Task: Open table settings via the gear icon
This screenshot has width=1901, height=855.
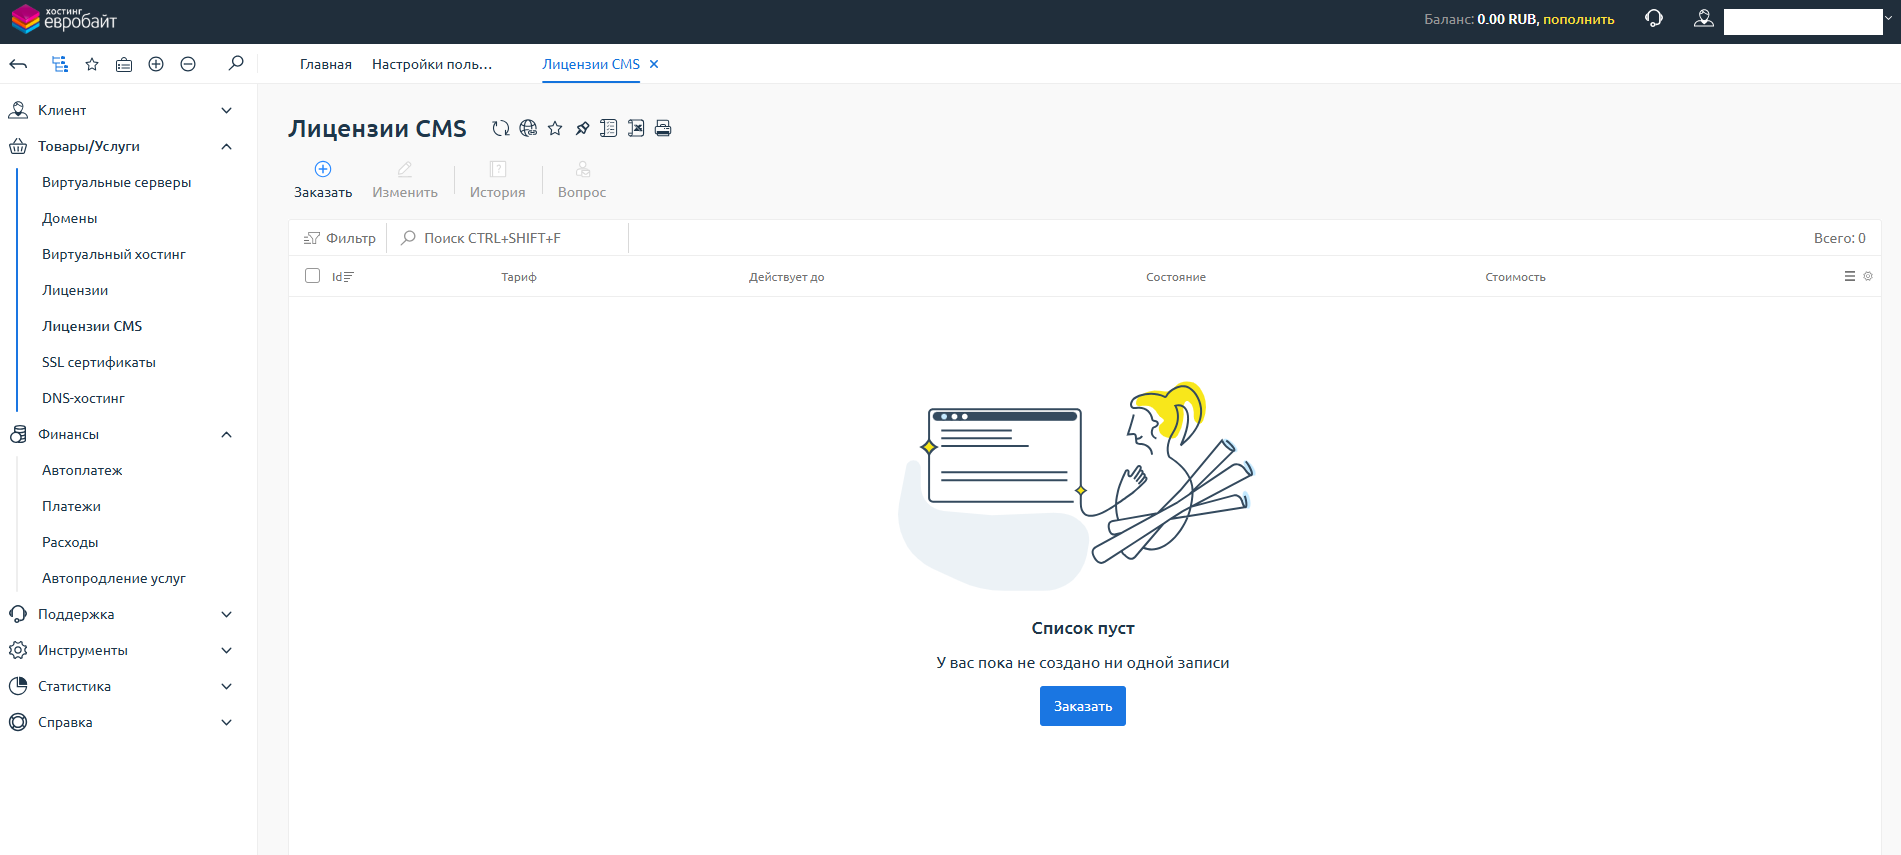Action: [x=1868, y=276]
